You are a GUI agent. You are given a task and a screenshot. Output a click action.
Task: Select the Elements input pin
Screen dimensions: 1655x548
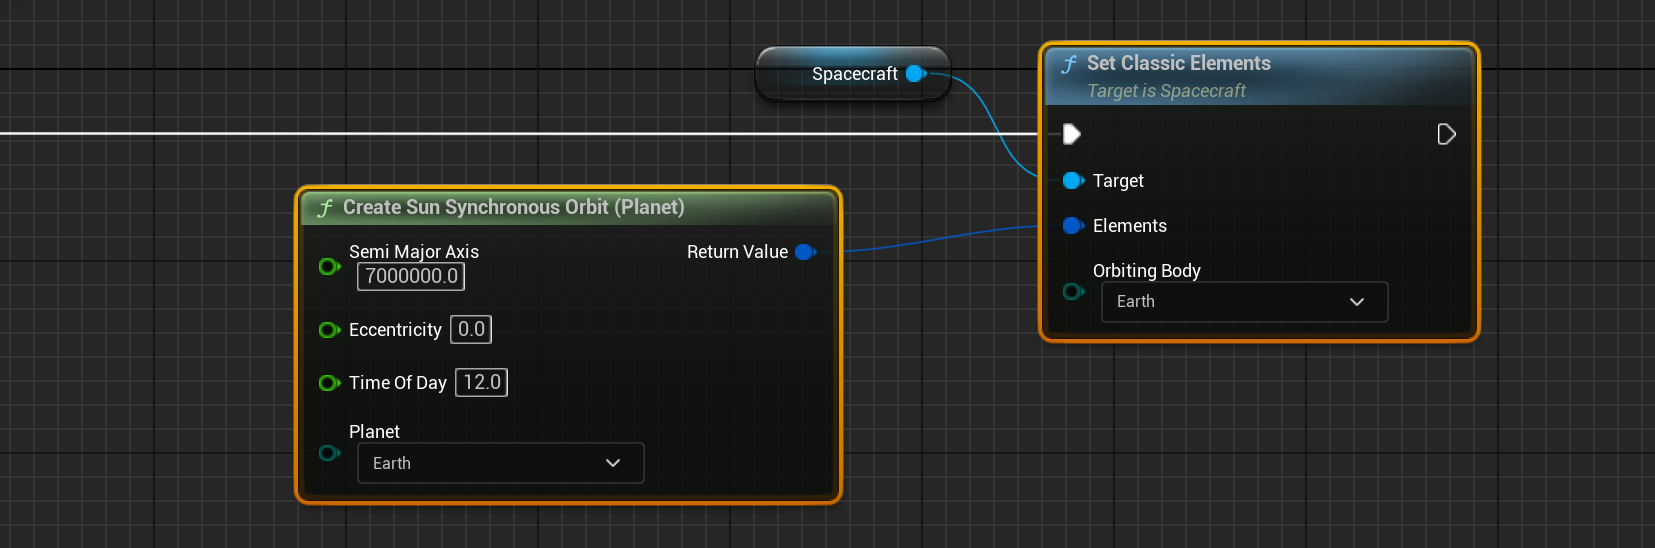(x=1073, y=226)
